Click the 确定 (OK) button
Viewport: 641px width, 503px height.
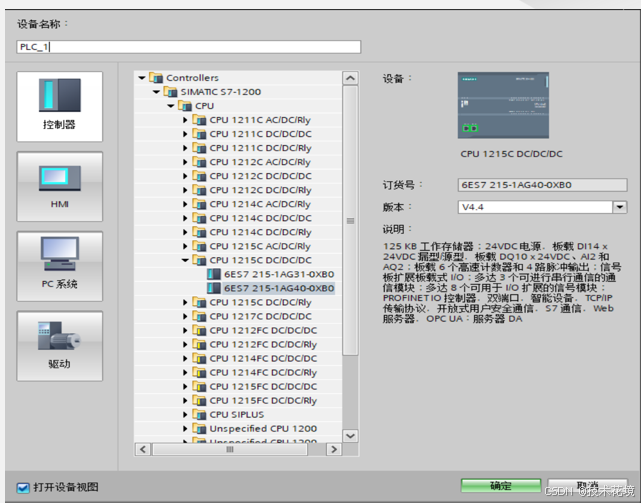[x=501, y=486]
